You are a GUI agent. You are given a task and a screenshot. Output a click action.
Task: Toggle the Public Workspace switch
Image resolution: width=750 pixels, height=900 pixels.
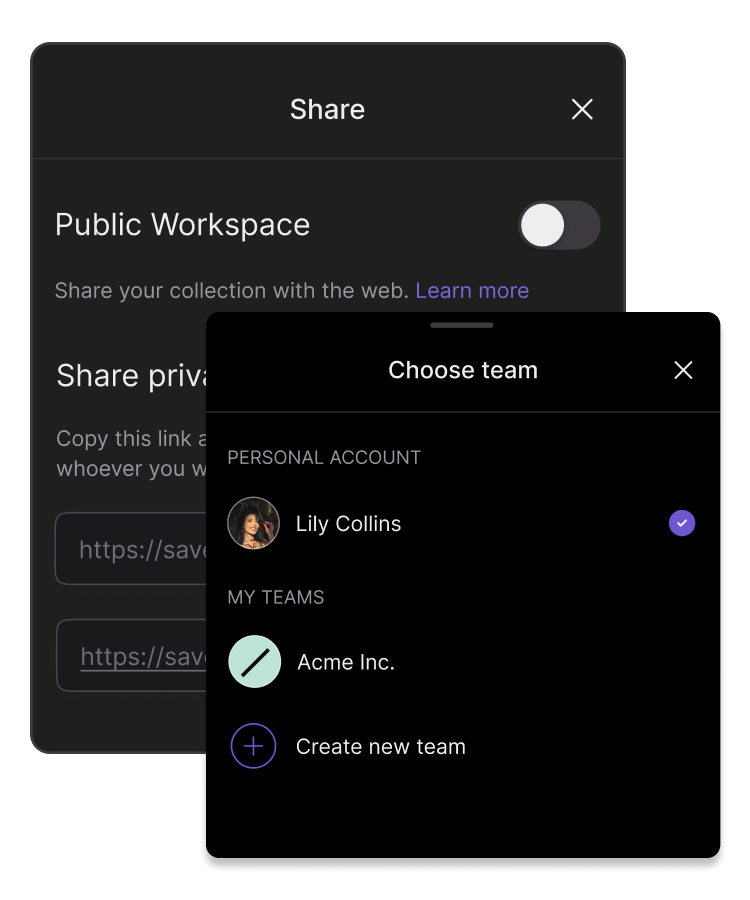559,225
